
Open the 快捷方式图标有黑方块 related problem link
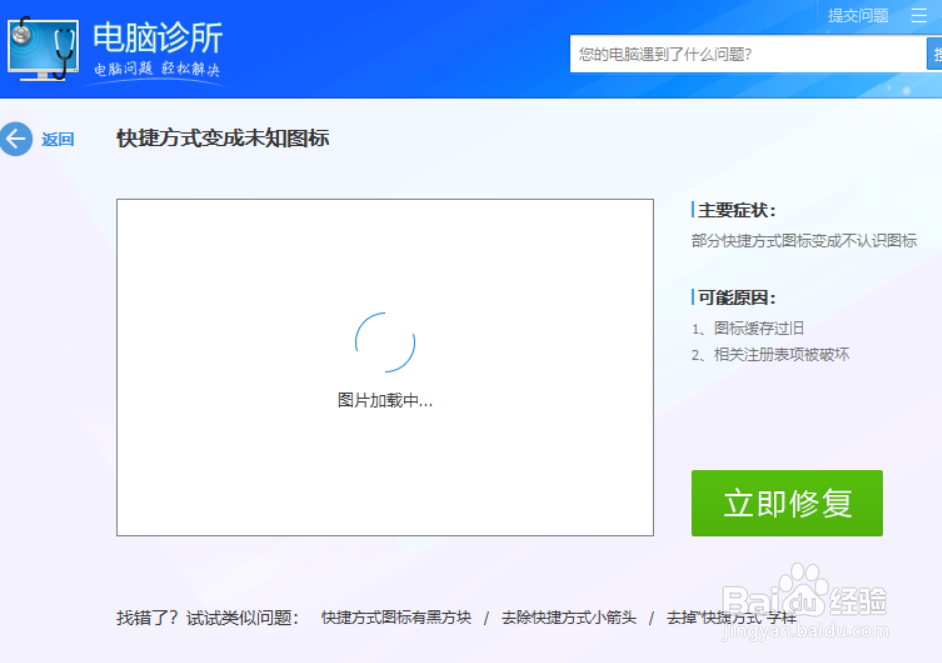(x=395, y=618)
